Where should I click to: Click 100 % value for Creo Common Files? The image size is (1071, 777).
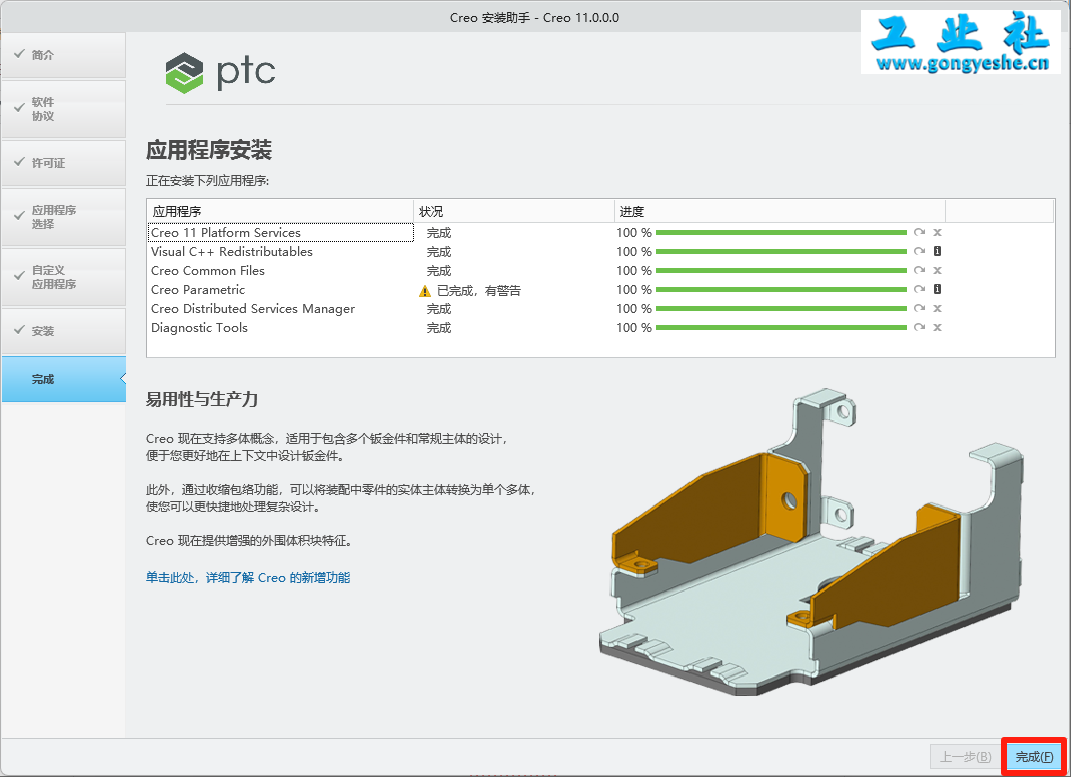pyautogui.click(x=634, y=271)
